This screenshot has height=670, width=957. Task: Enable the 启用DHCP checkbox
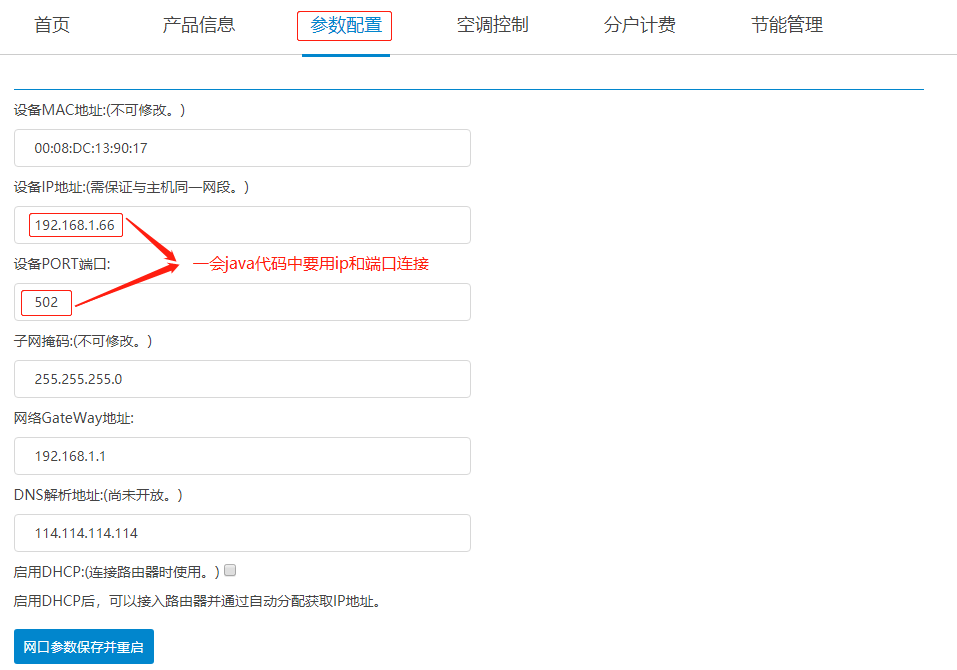pos(230,570)
